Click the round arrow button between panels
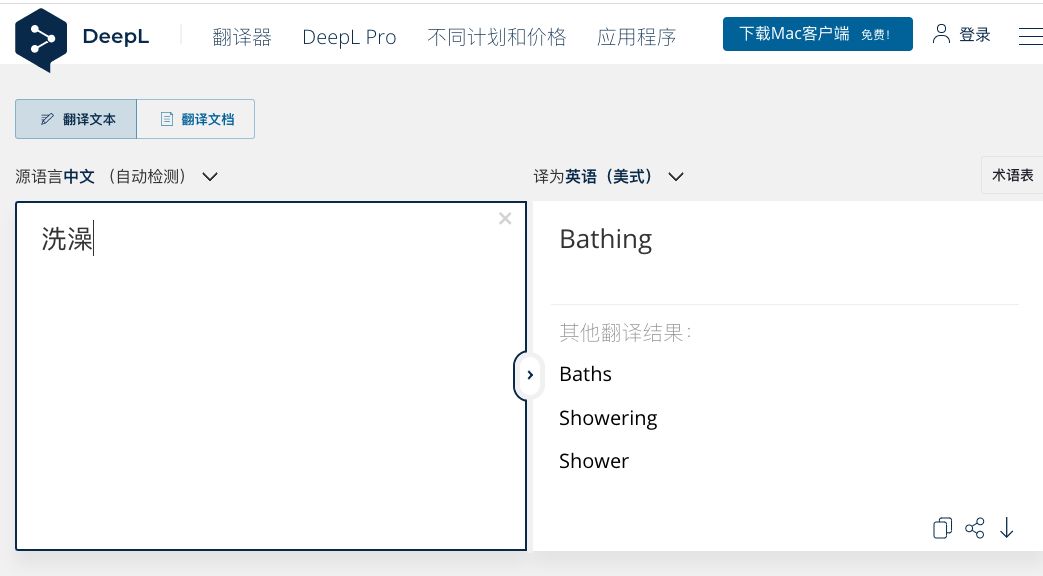 pyautogui.click(x=529, y=375)
